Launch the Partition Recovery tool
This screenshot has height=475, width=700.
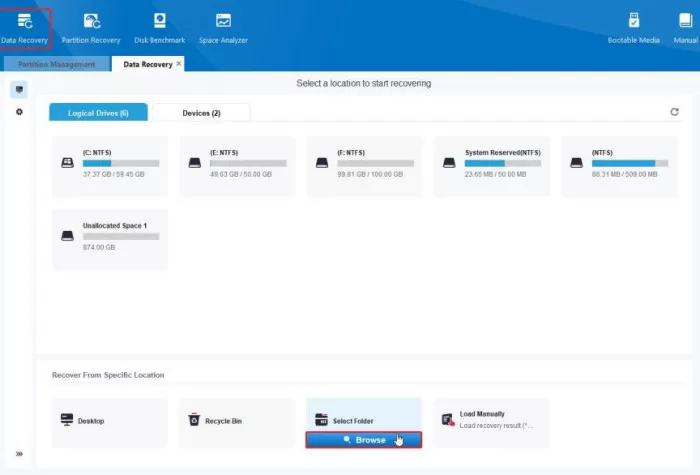pyautogui.click(x=91, y=29)
